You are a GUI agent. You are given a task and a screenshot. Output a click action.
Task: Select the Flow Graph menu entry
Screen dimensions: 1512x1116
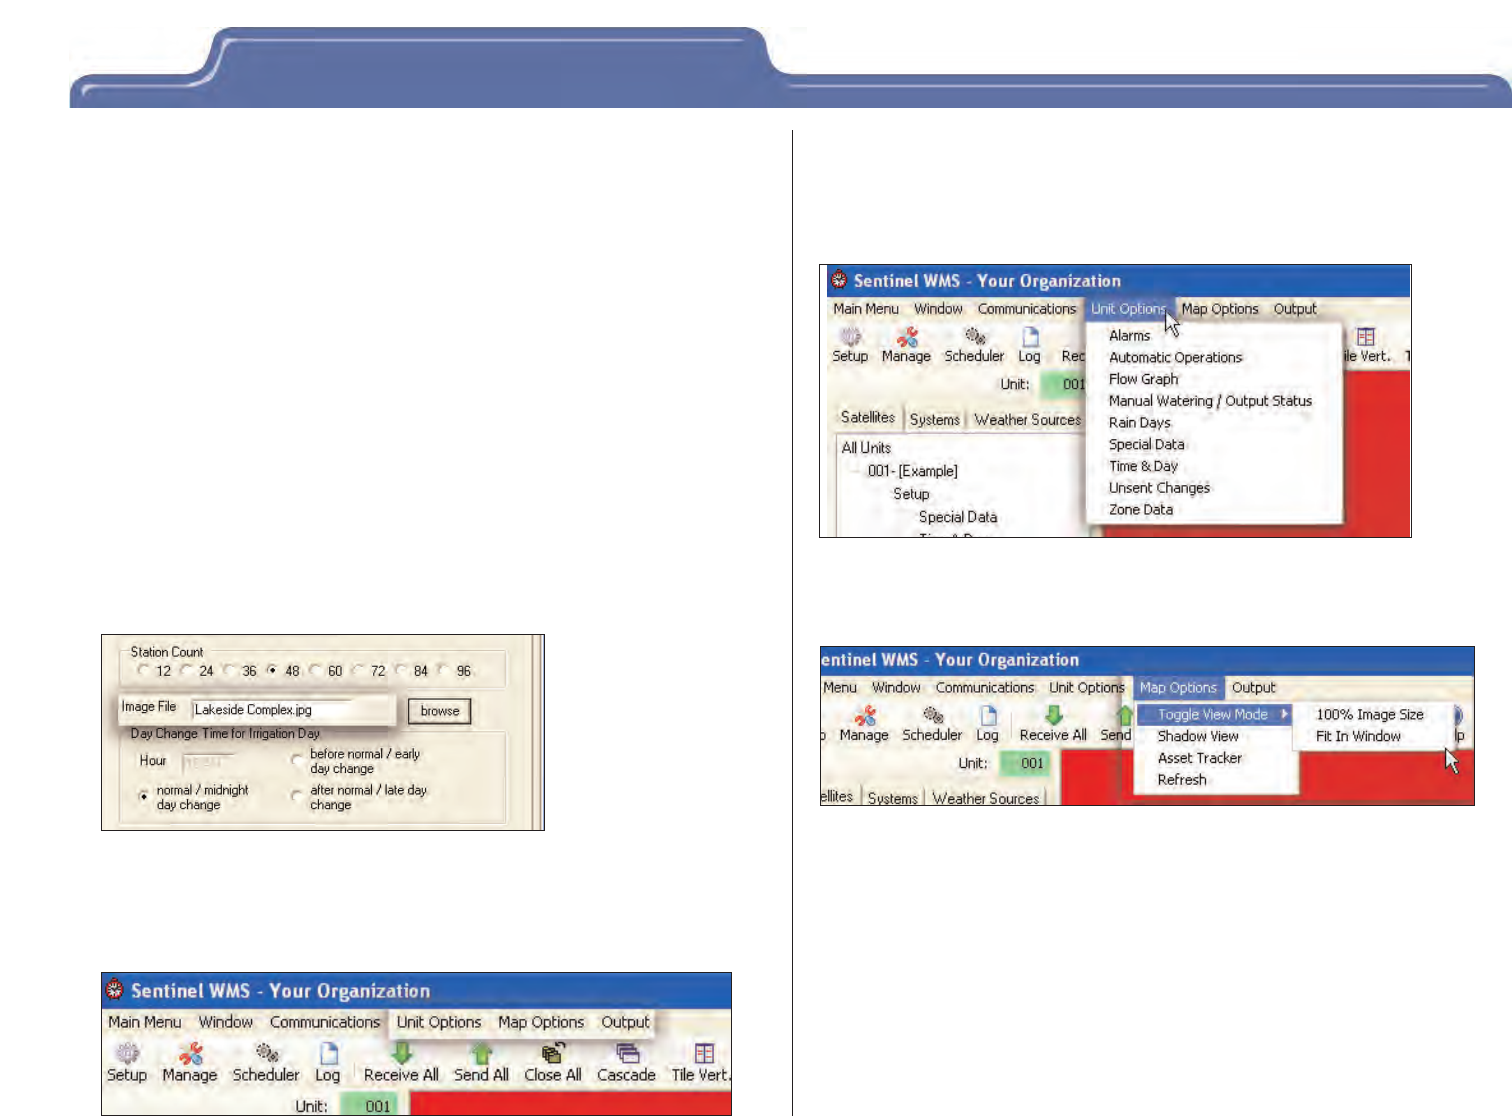(x=1144, y=379)
